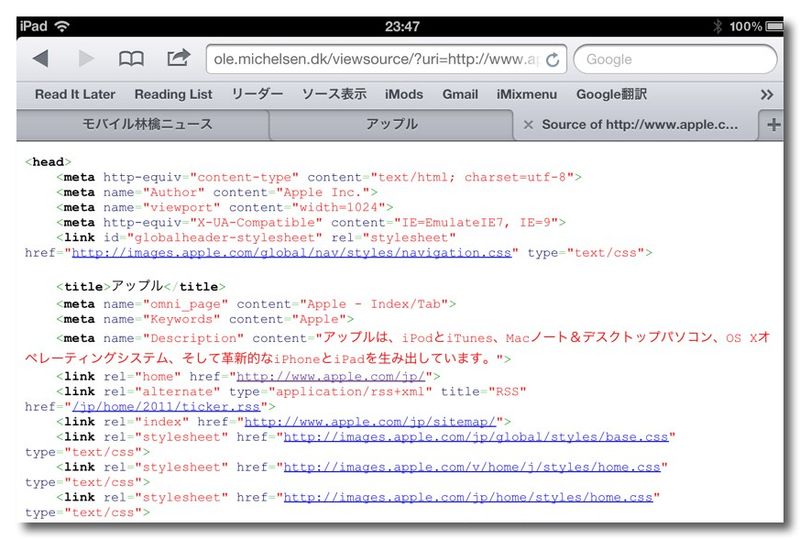
Task: Reload the page with refresh icon
Action: [x=553, y=60]
